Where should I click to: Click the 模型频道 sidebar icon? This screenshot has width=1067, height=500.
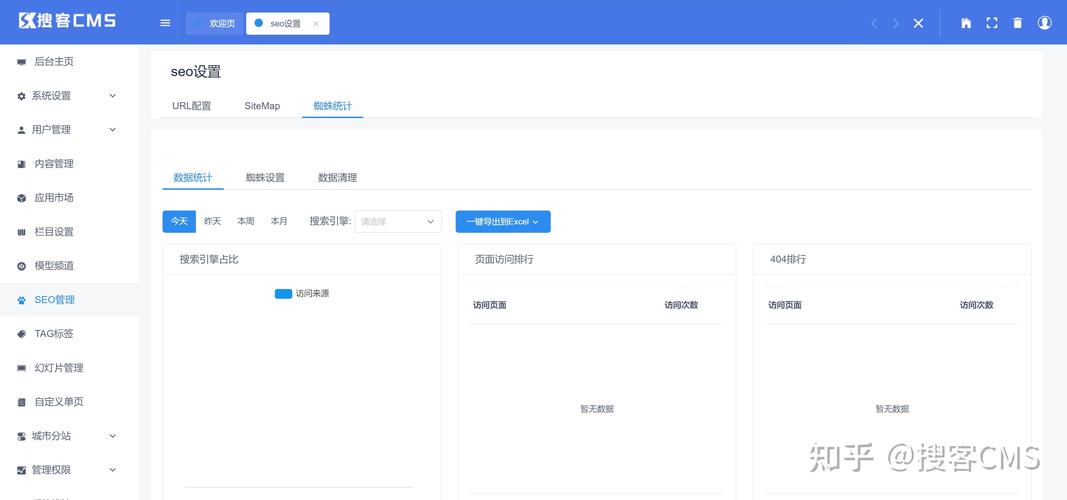[x=21, y=266]
